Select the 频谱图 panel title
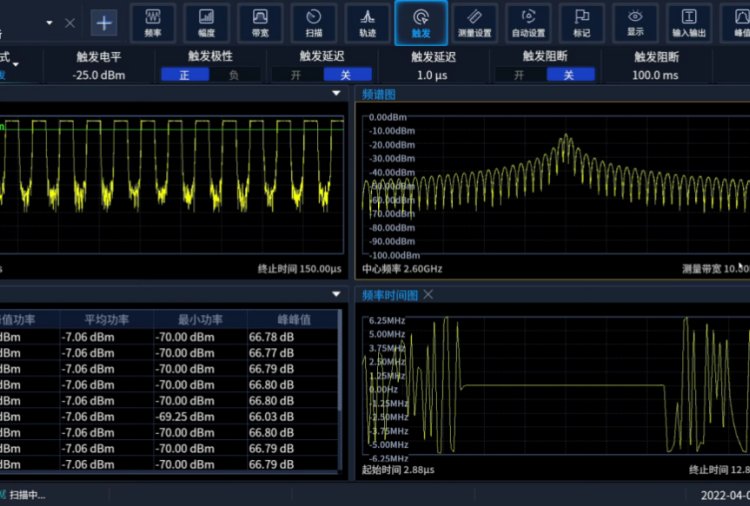 click(378, 94)
